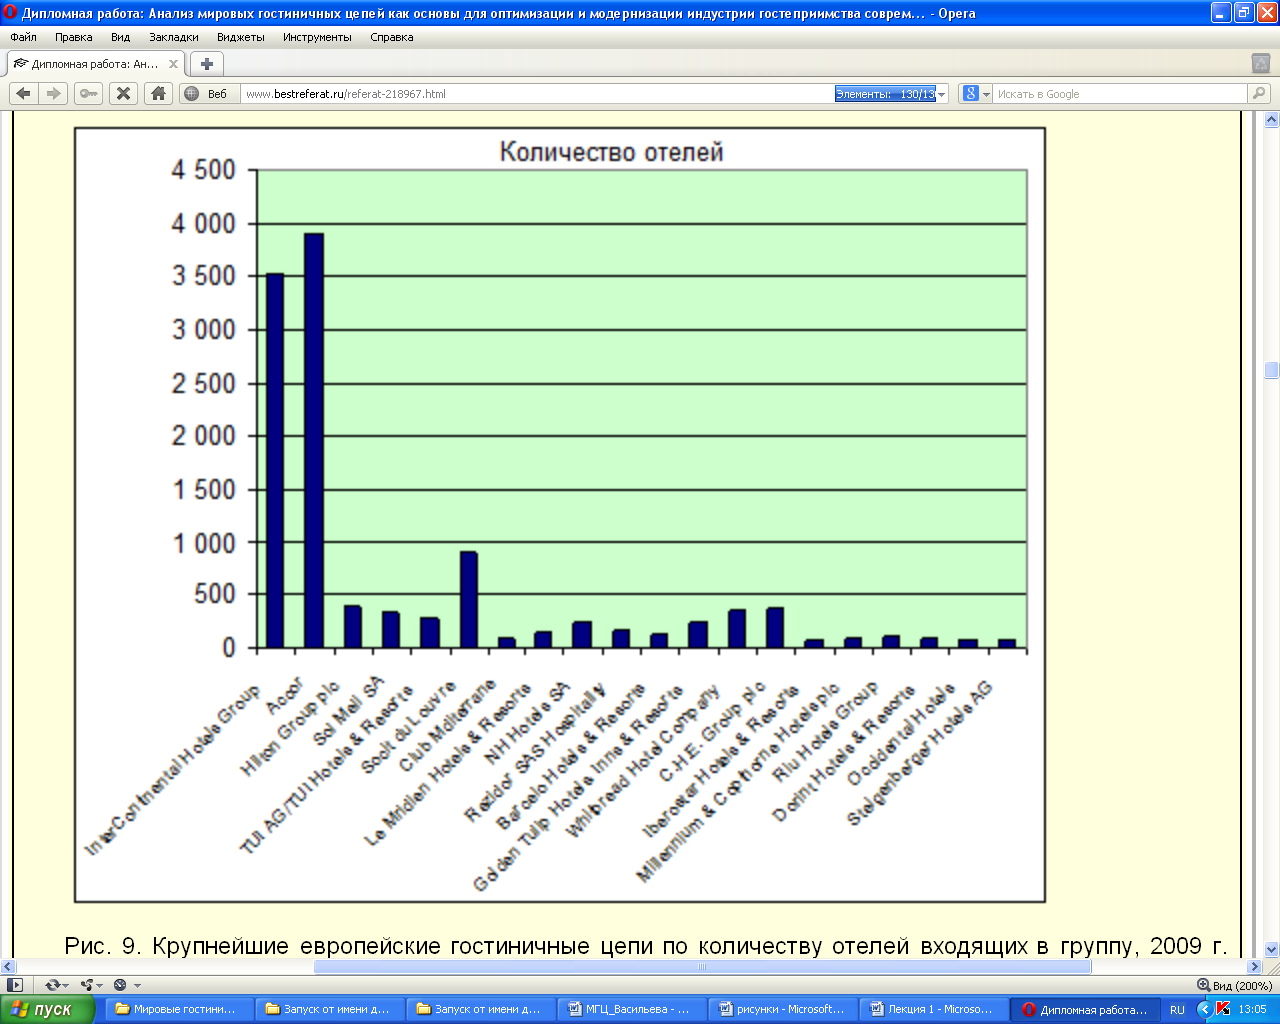The image size is (1280, 1024).
Task: Go forward with the Forward arrow button
Action: click(x=54, y=93)
